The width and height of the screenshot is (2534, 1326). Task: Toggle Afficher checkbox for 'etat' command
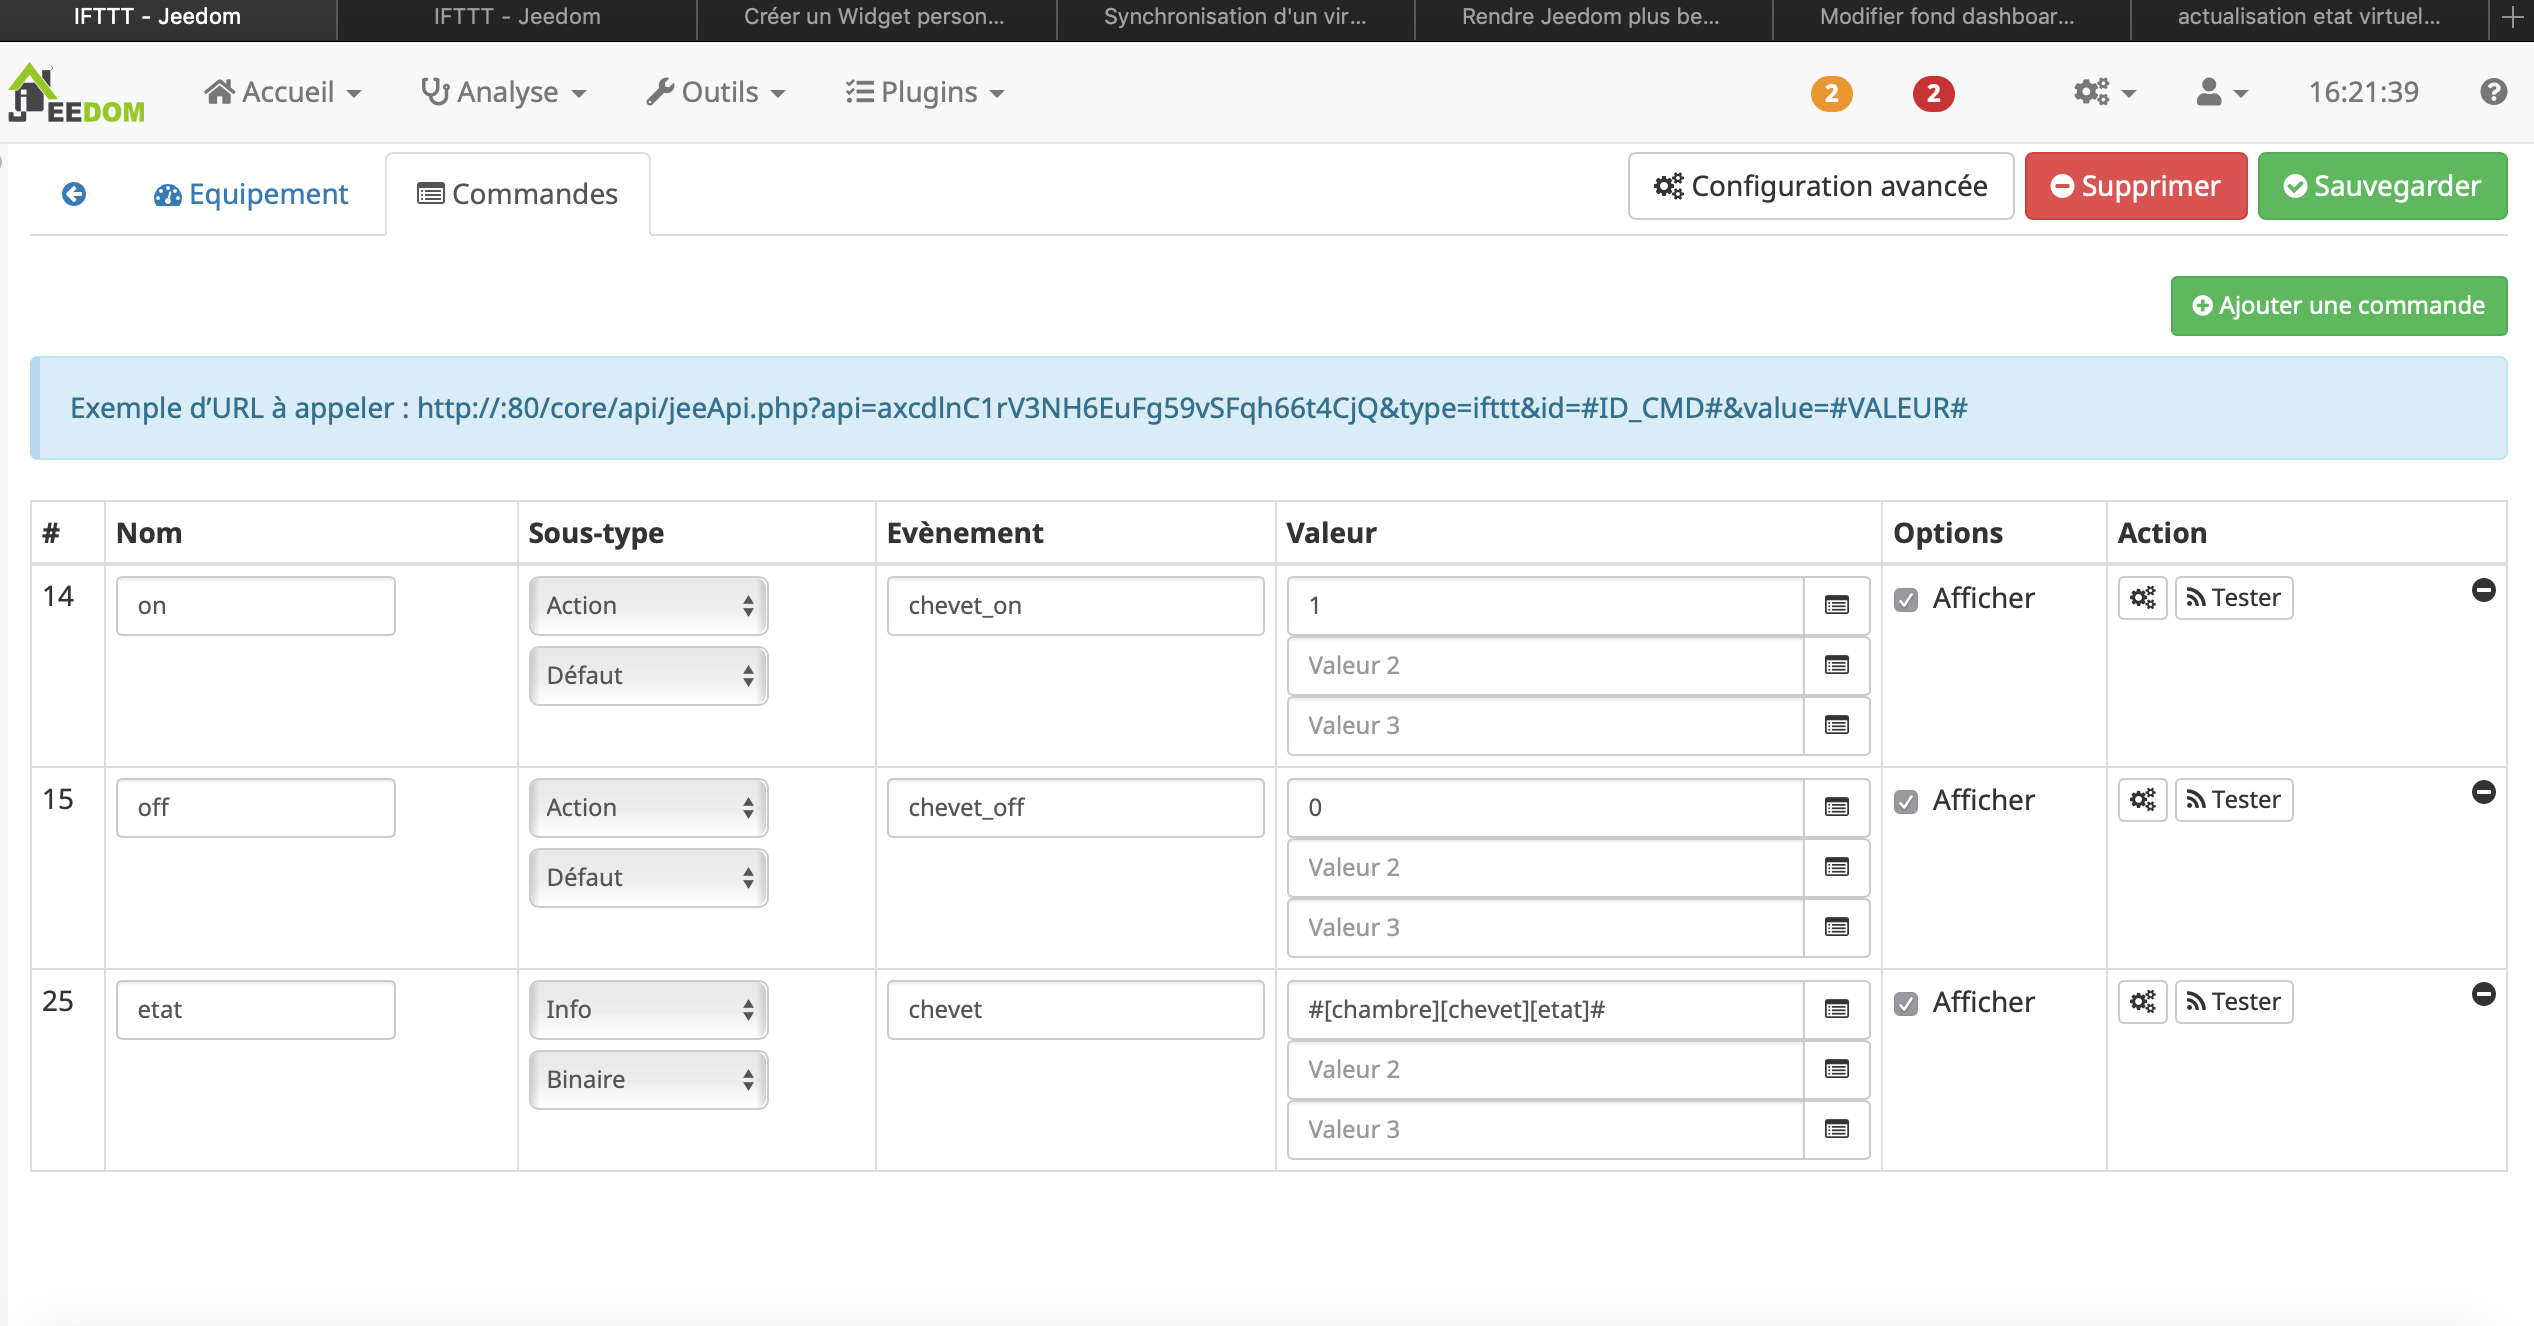(x=1906, y=1004)
